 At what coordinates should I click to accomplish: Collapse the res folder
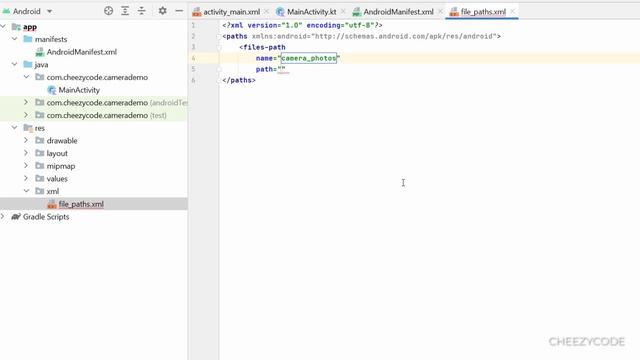(15, 127)
